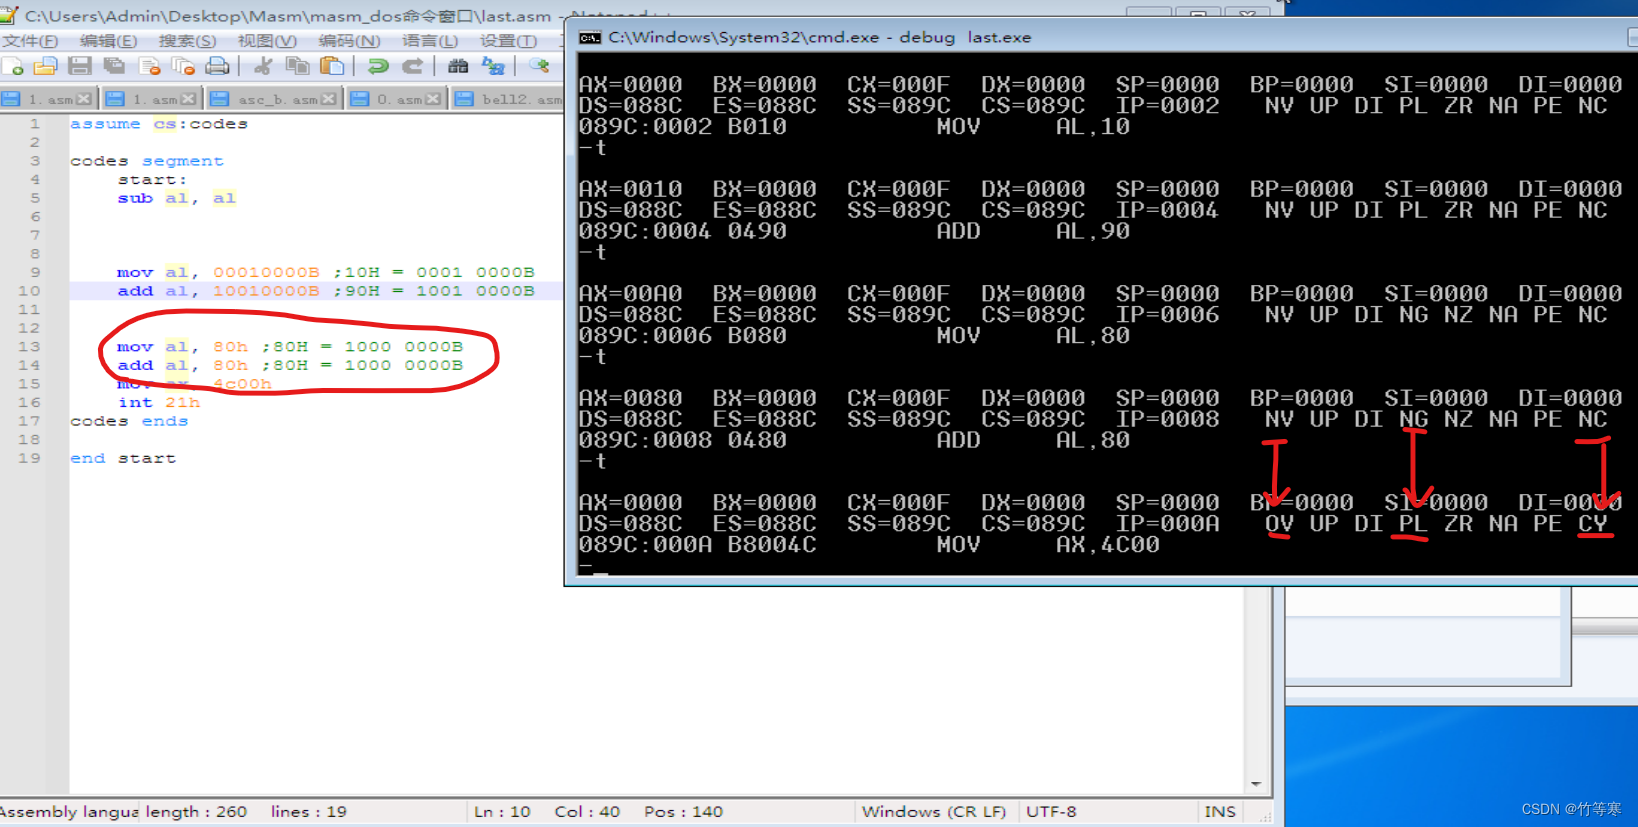Click the 'AX,4C00' operand in debug output

pos(1108,545)
